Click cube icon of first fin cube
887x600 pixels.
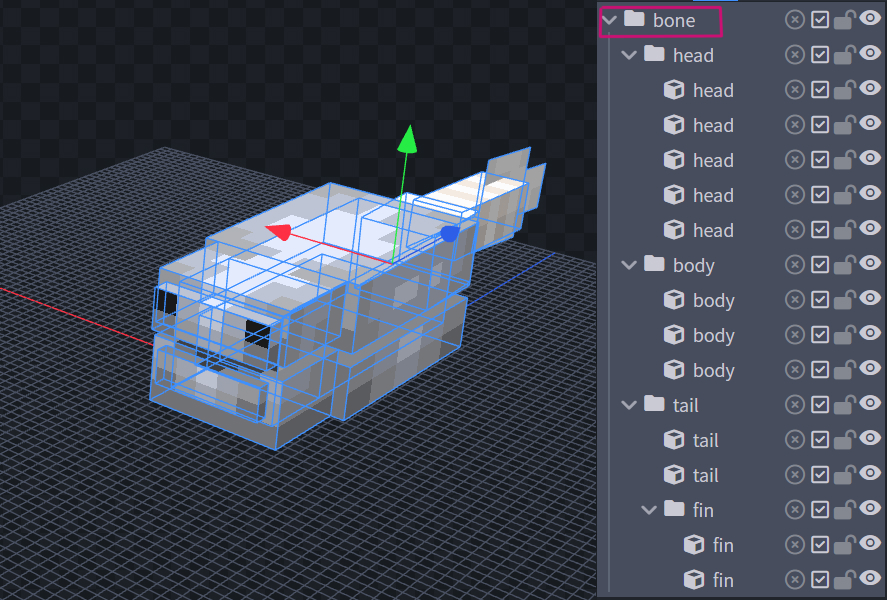694,545
